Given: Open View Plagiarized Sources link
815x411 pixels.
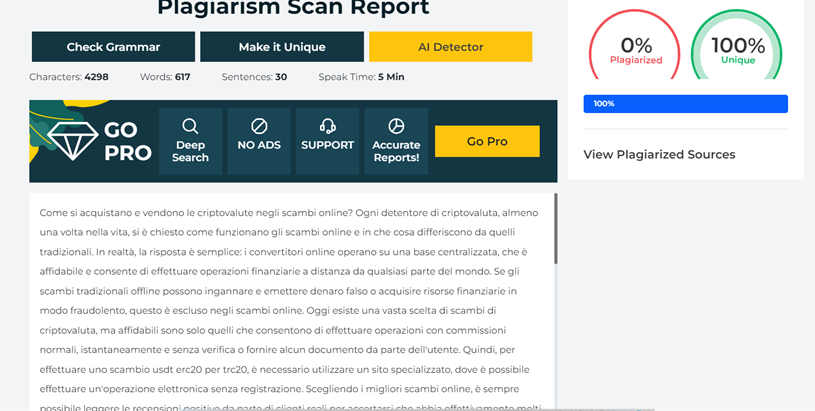Looking at the screenshot, I should coord(659,155).
